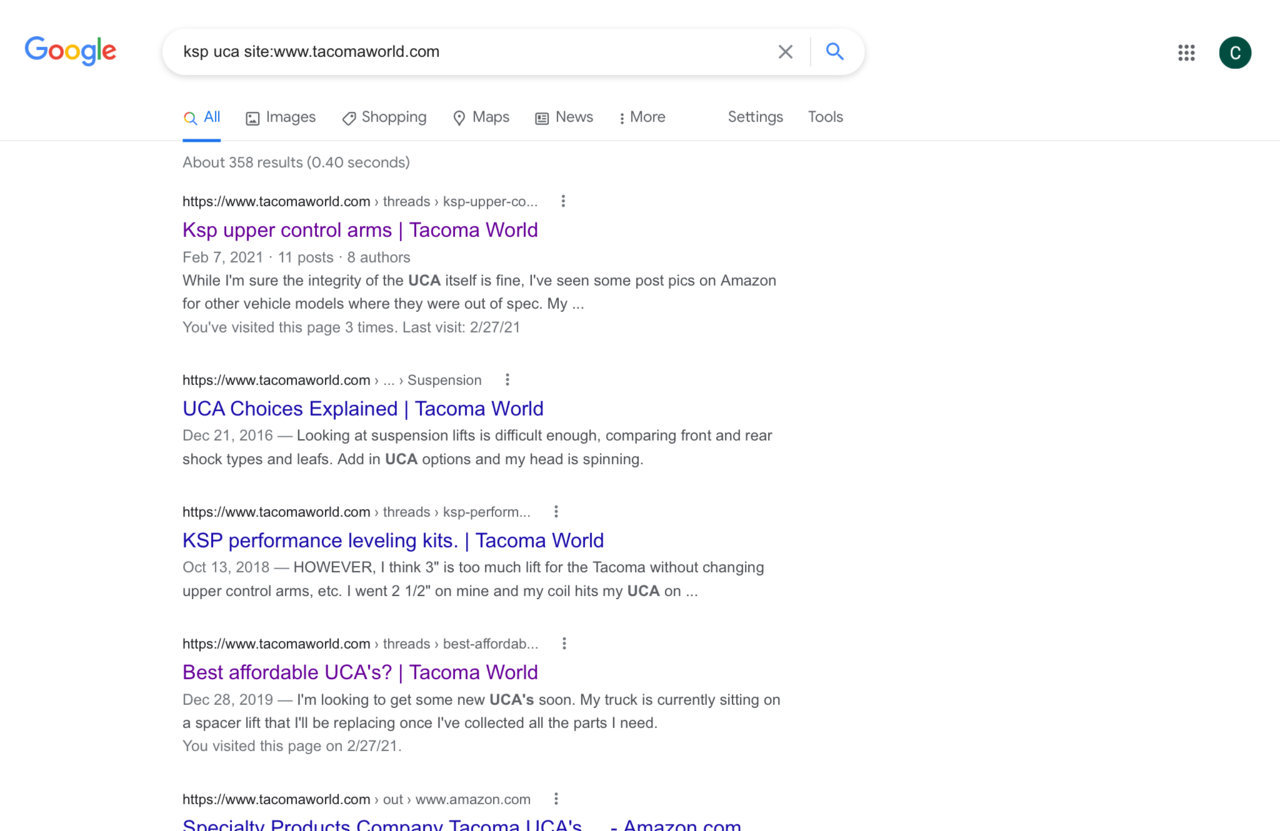The image size is (1280, 831).
Task: Select the All results tab
Action: (201, 117)
